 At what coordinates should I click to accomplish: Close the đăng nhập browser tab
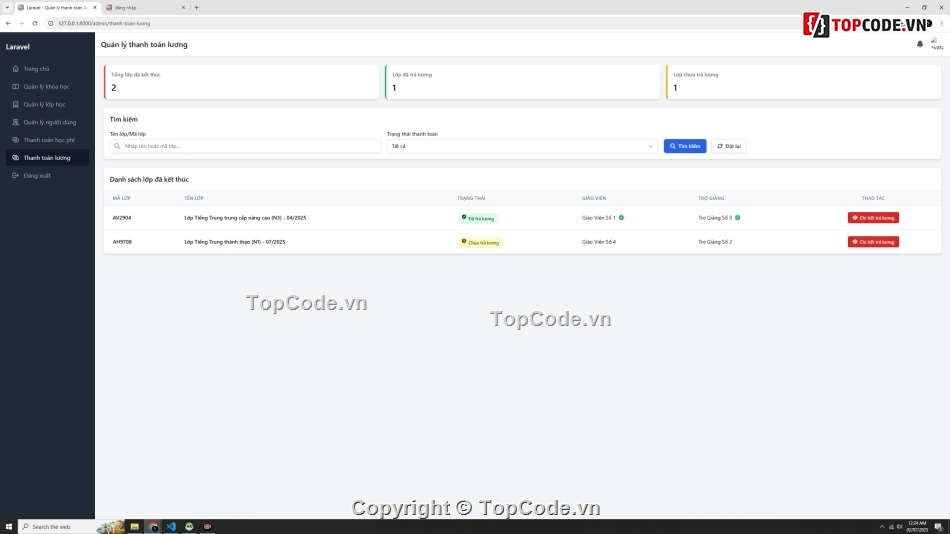click(183, 7)
